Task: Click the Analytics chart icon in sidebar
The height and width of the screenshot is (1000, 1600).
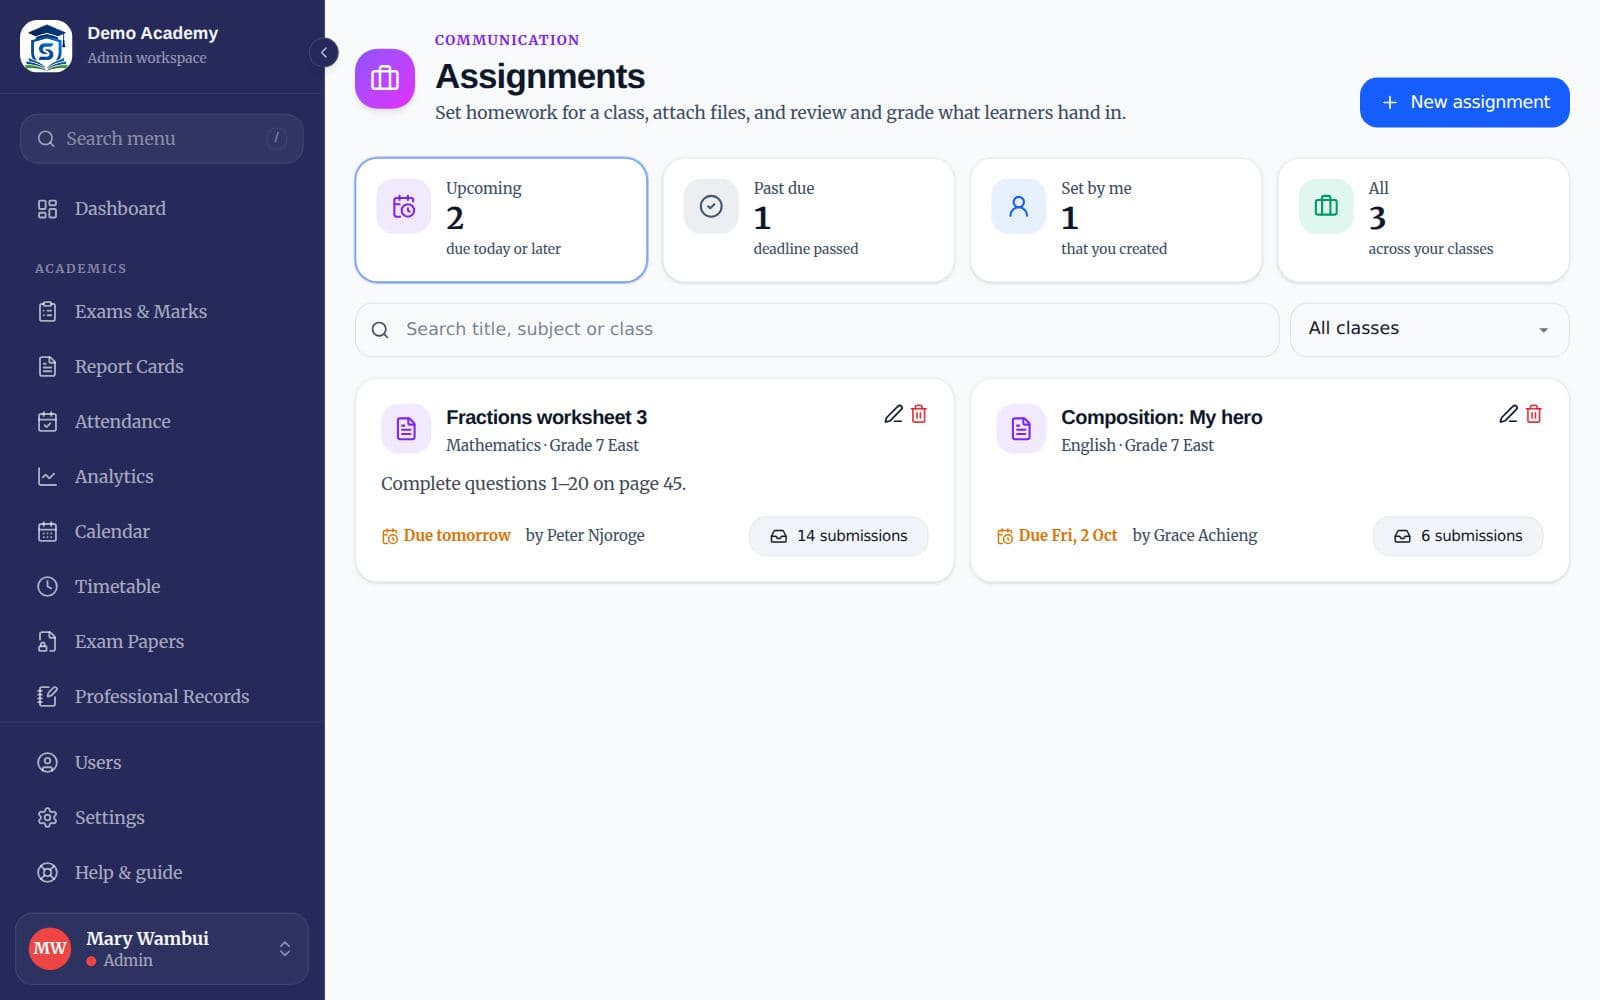Action: coord(47,477)
